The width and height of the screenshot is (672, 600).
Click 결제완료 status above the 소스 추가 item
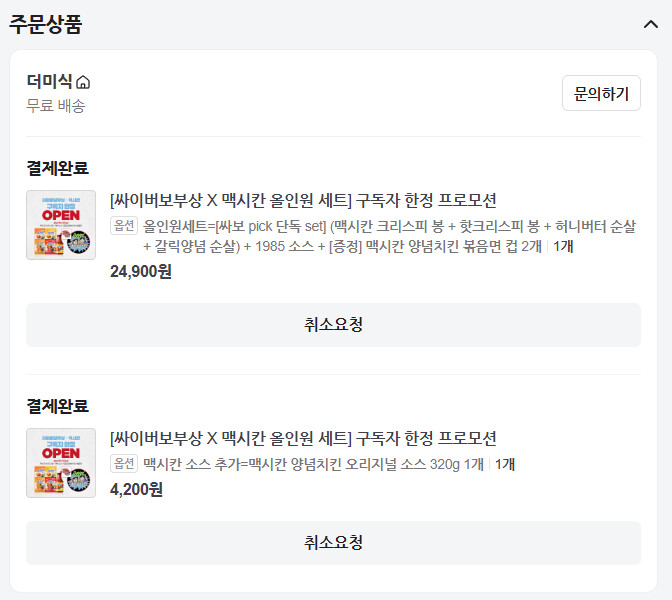pos(57,406)
